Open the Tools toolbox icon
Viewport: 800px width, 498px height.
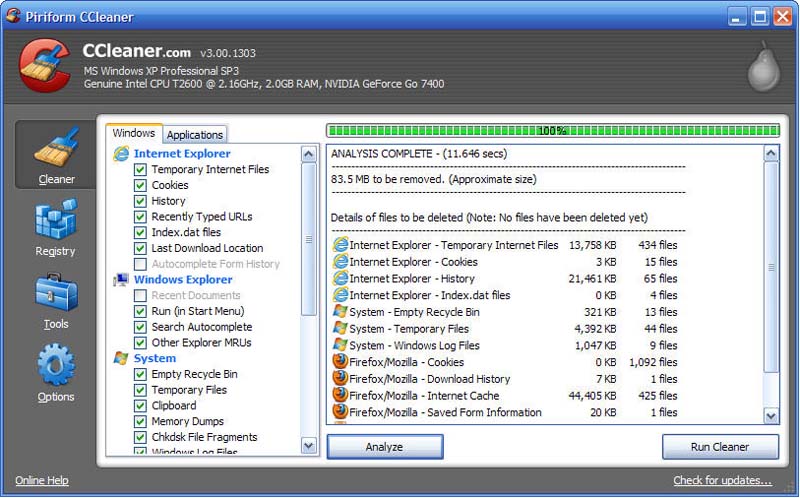(x=56, y=299)
